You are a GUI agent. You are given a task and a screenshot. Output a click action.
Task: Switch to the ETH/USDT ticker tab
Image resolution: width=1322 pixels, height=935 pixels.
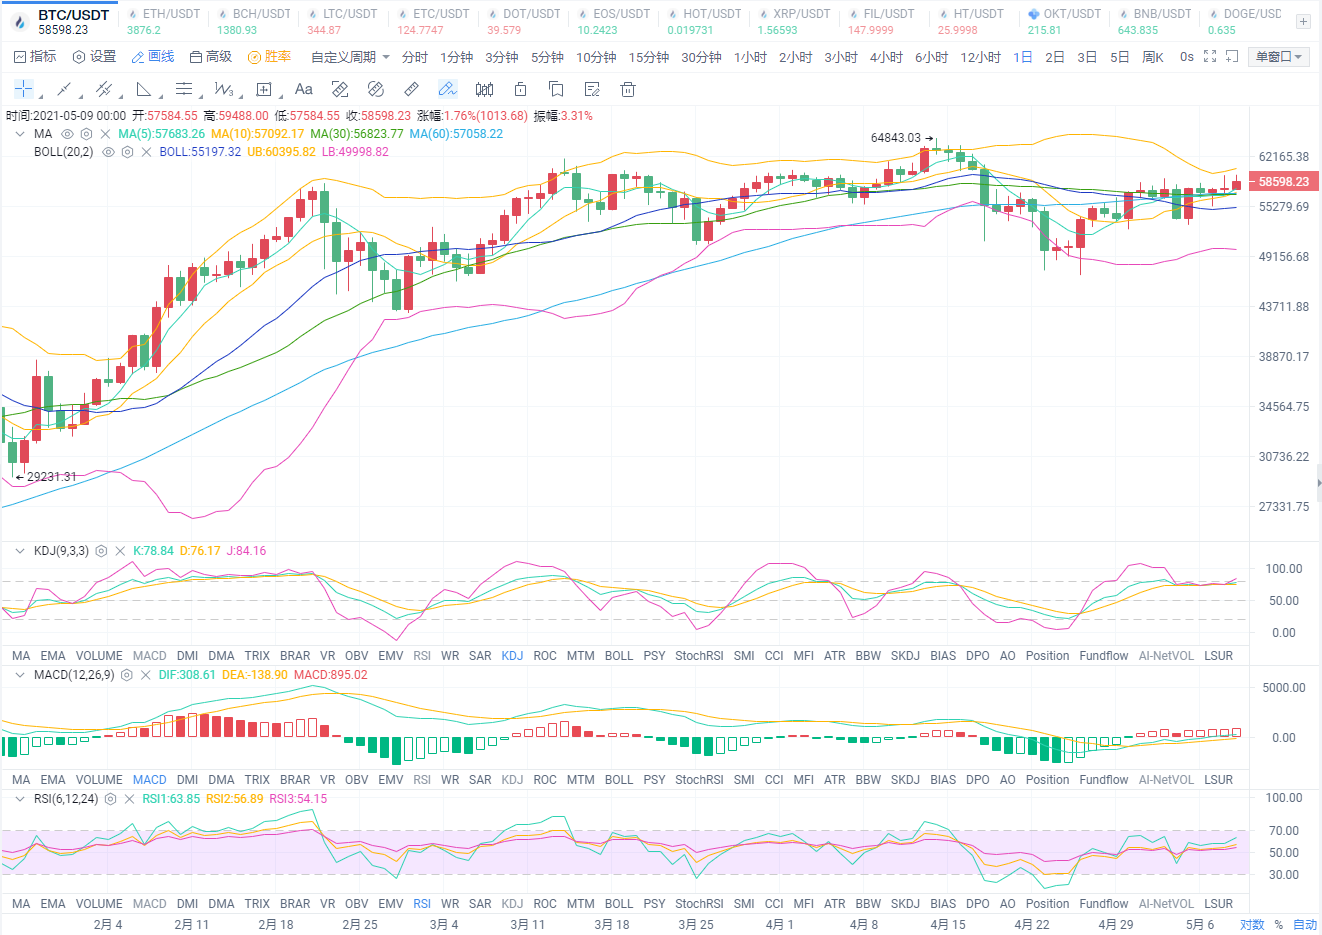(163, 21)
